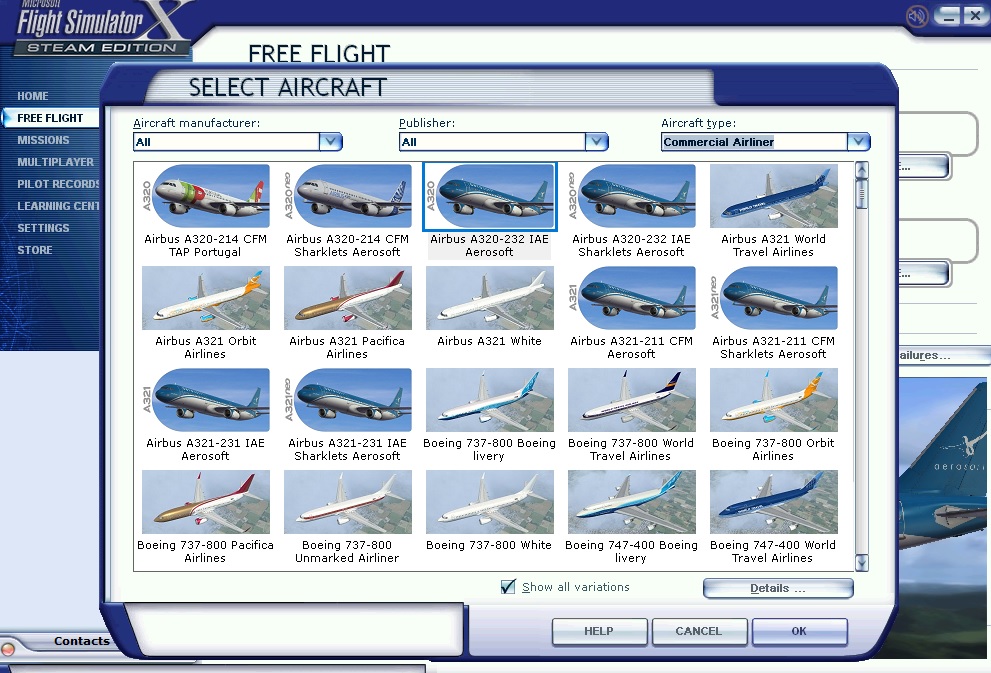The height and width of the screenshot is (673, 991).
Task: Click the Contacts status orb icon
Action: 8,649
